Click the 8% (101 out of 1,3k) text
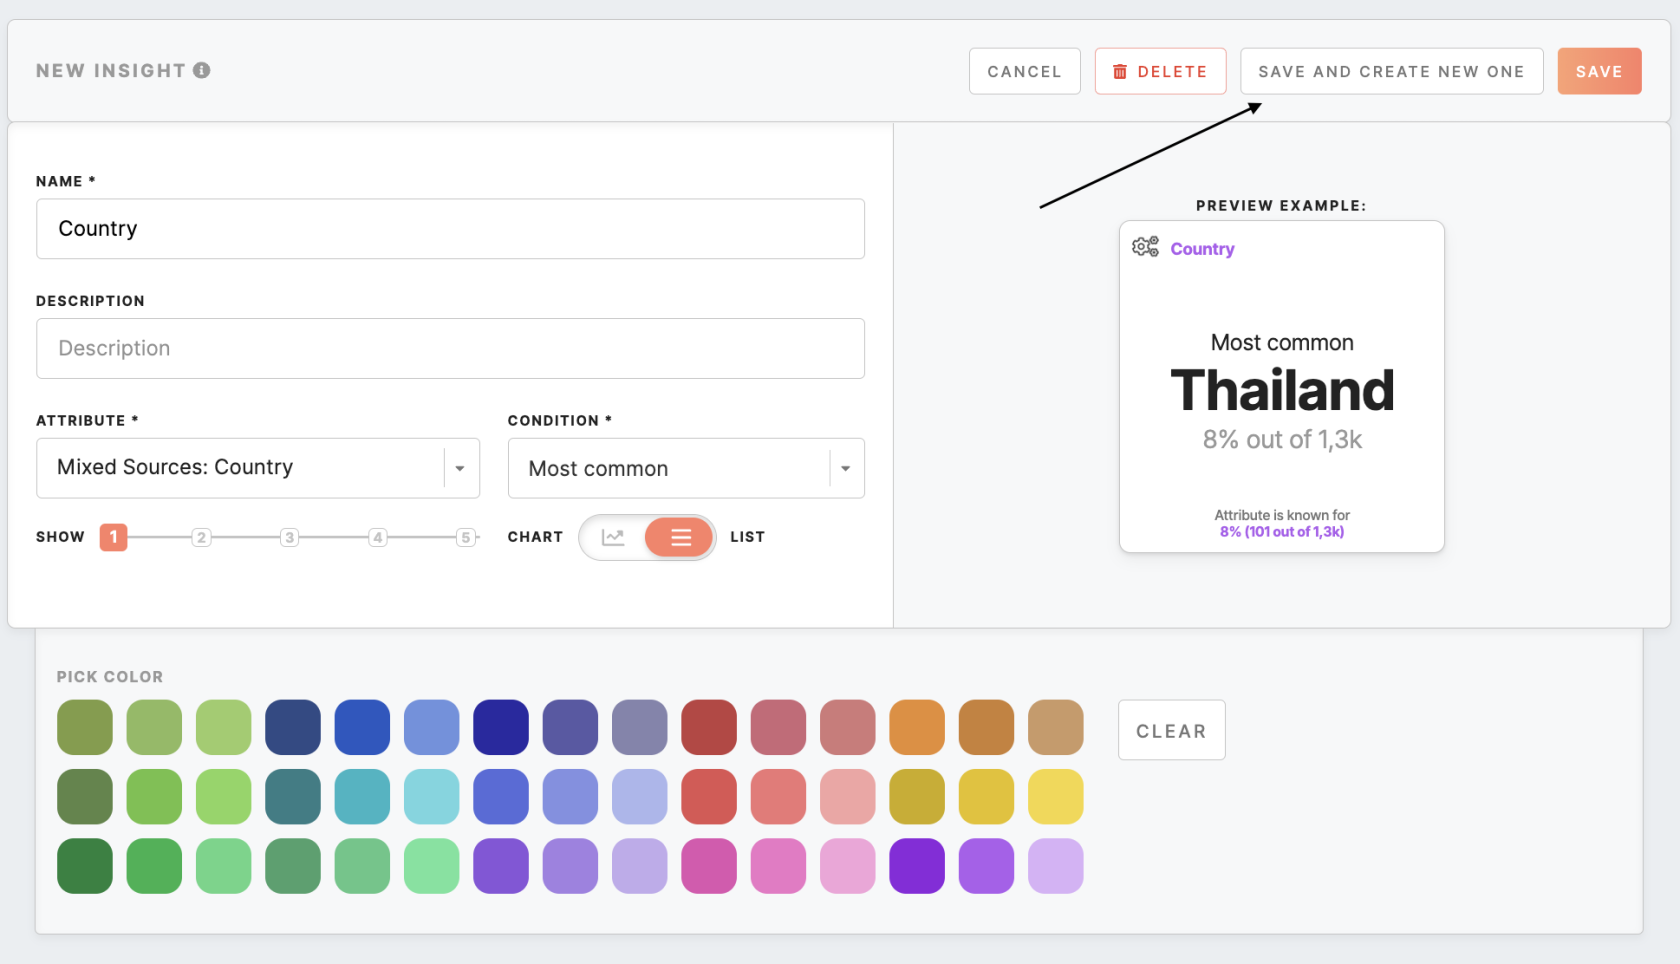This screenshot has height=964, width=1680. (1282, 532)
